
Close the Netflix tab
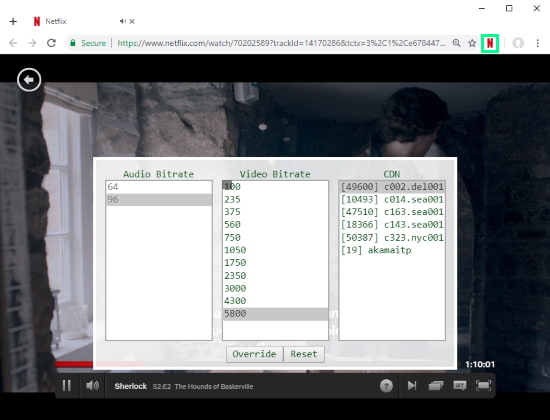pos(132,21)
